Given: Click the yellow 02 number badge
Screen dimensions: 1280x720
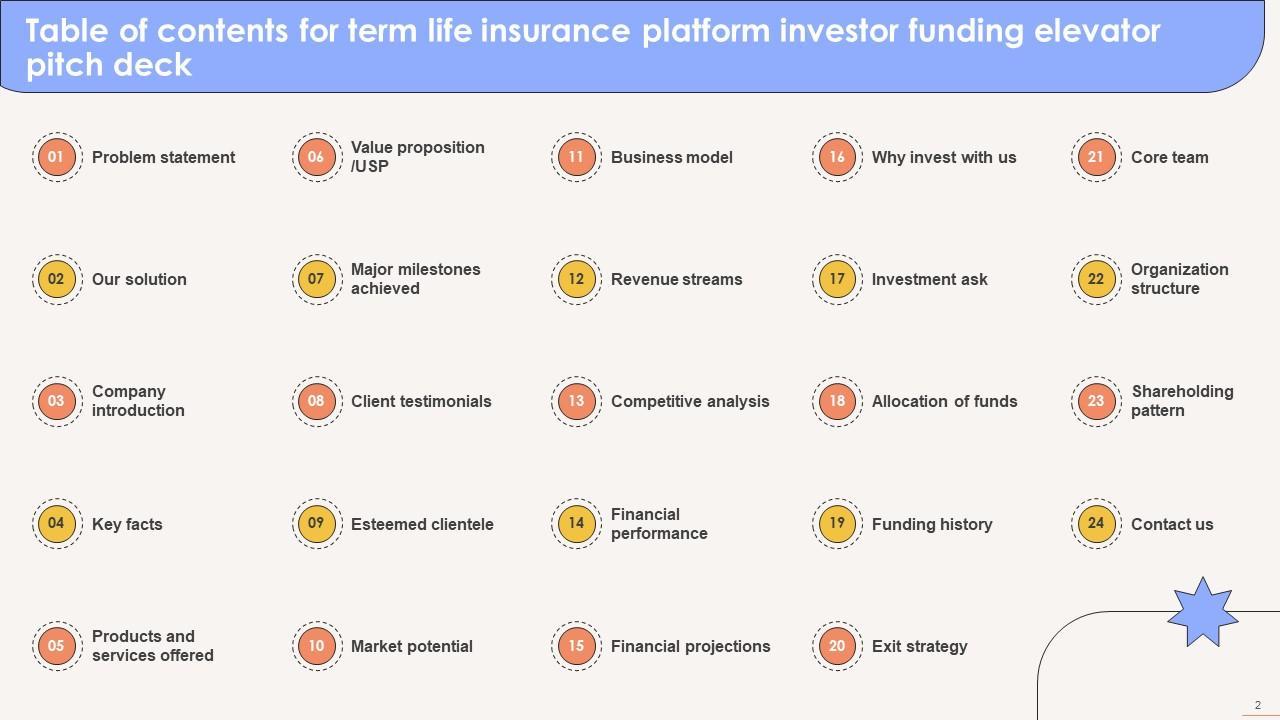Looking at the screenshot, I should [56, 279].
